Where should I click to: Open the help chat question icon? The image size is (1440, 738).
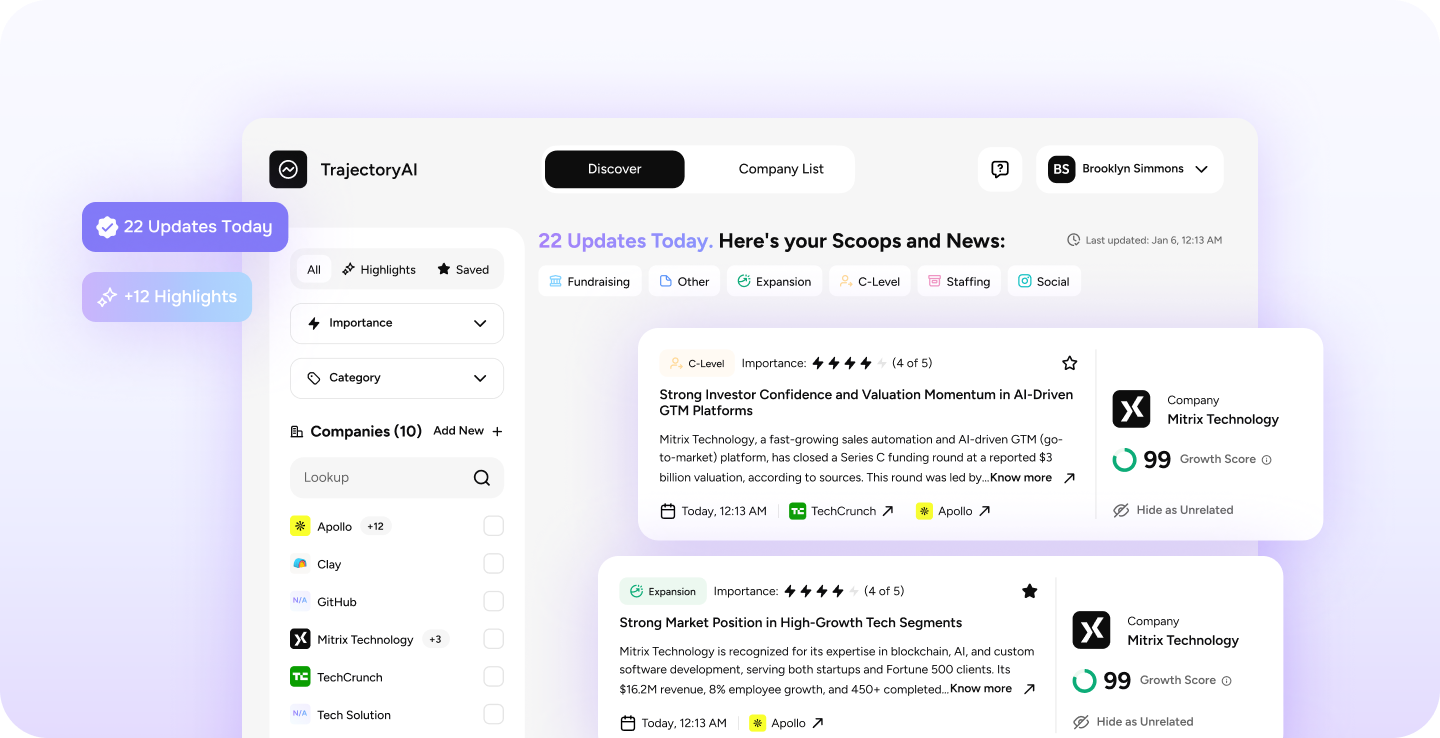pos(999,169)
